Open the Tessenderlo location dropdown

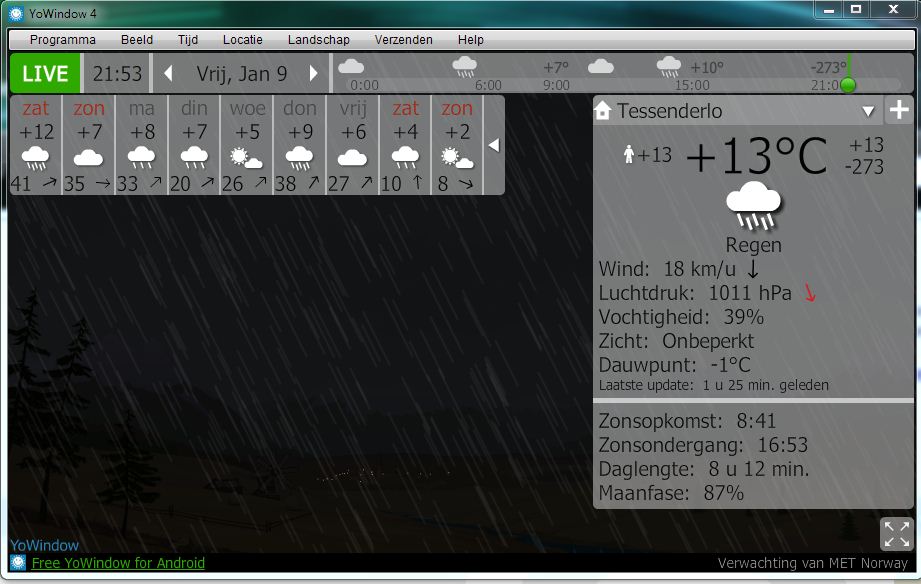(x=868, y=111)
